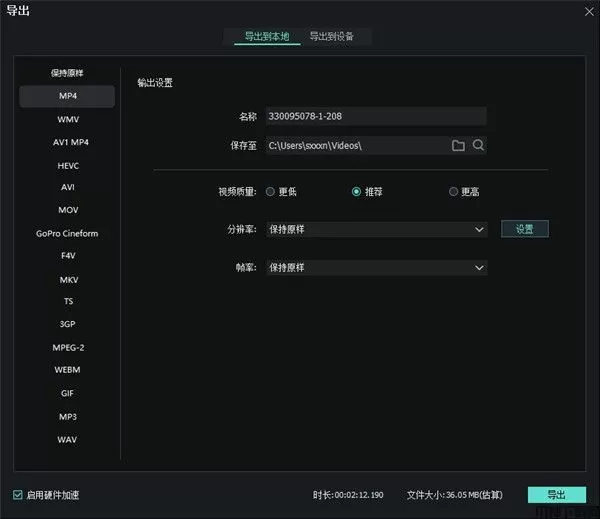Select the 推荐 video quality radio button
The height and width of the screenshot is (519, 600).
point(356,191)
